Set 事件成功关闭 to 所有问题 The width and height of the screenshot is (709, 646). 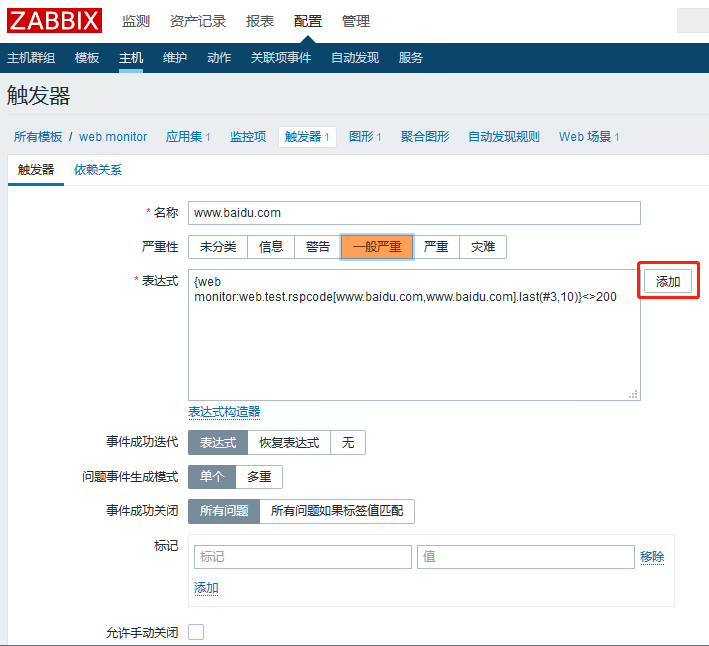pyautogui.click(x=224, y=511)
